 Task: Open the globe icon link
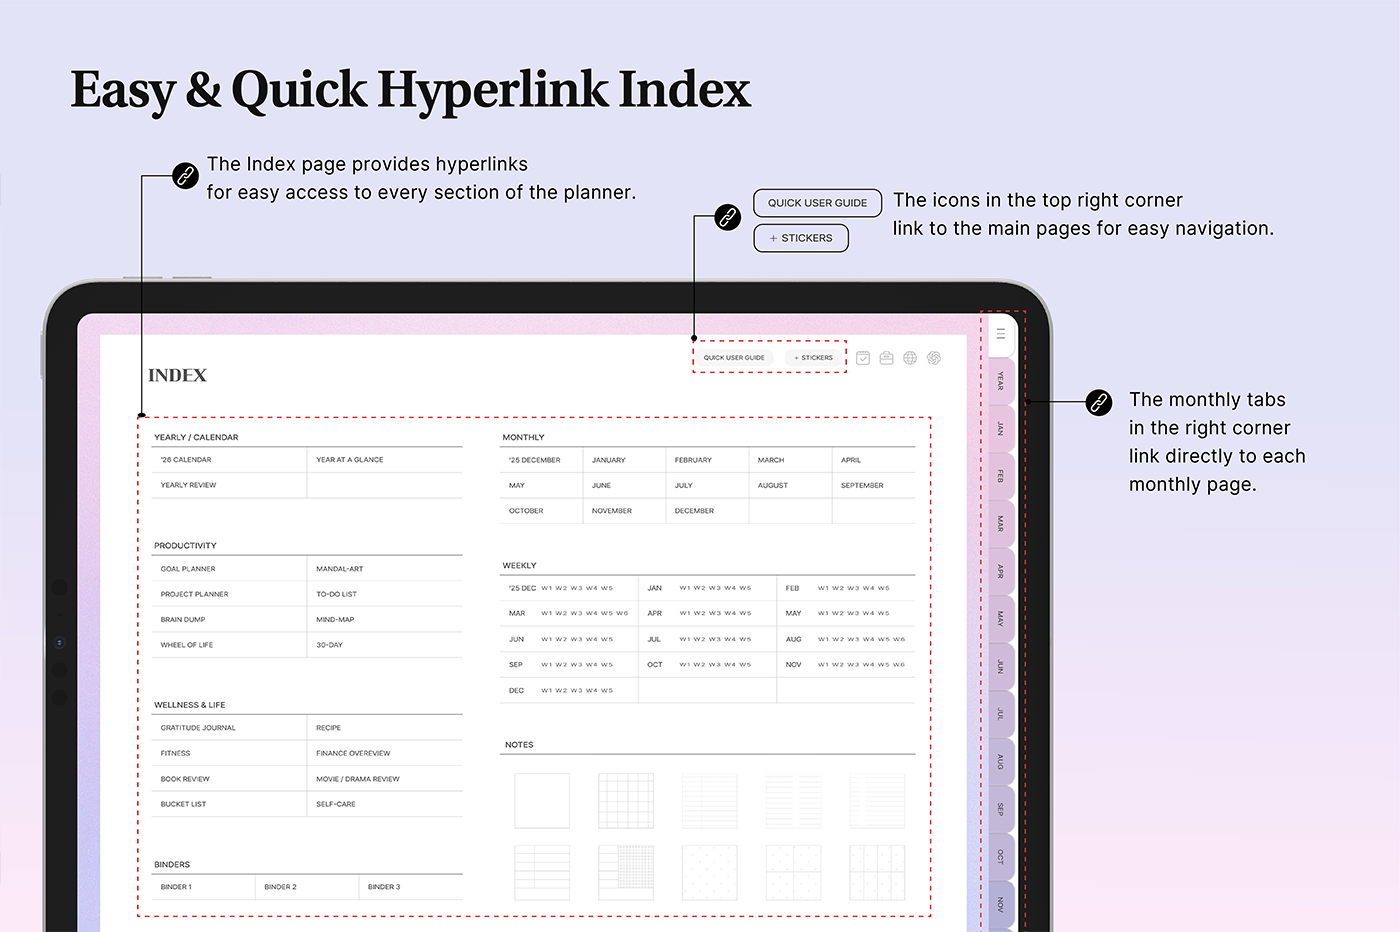910,358
